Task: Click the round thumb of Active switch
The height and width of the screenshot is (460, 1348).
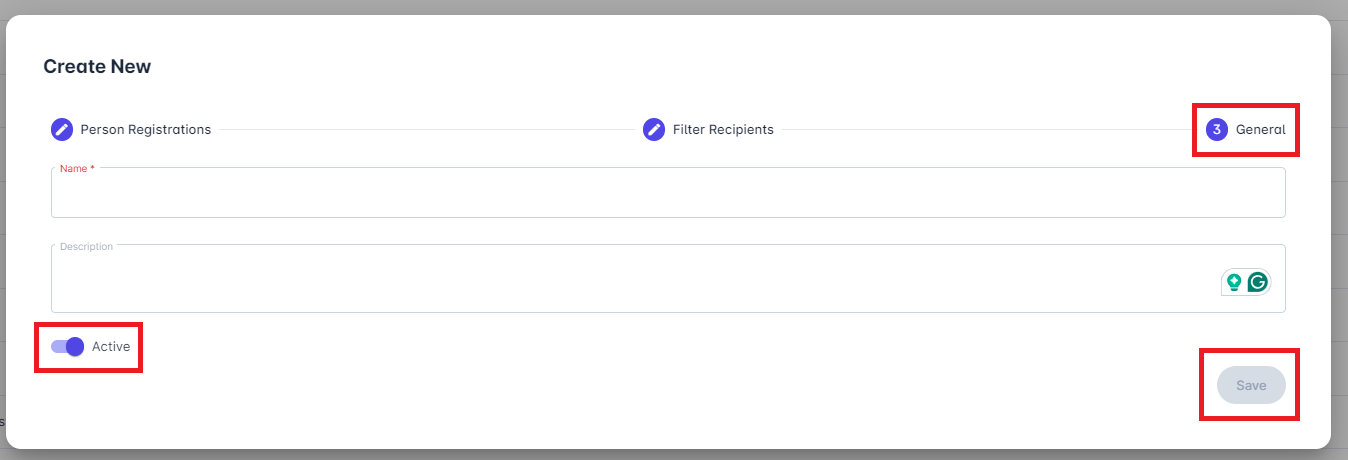Action: pos(74,346)
